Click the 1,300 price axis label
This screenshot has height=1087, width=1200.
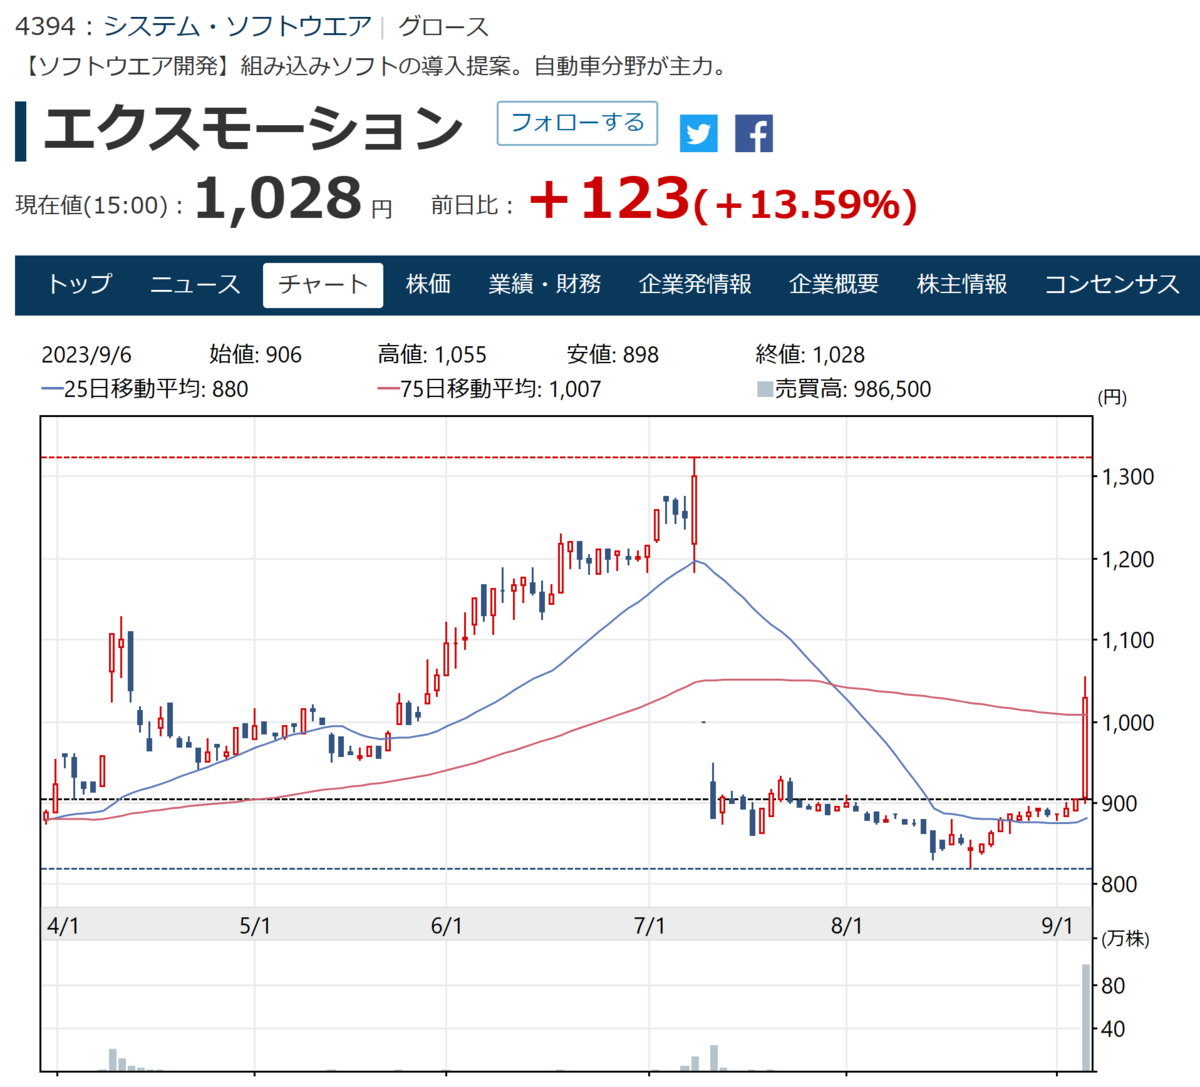[x=1128, y=477]
